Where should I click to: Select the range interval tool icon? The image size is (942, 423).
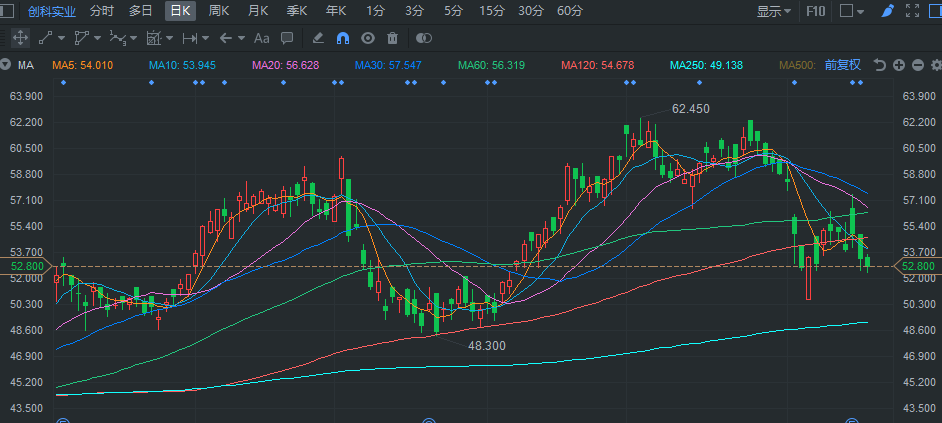pos(190,38)
